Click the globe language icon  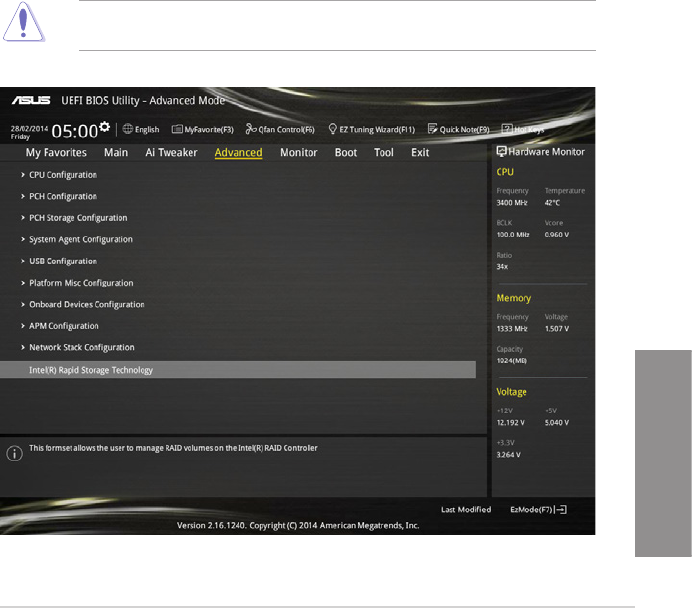128,129
